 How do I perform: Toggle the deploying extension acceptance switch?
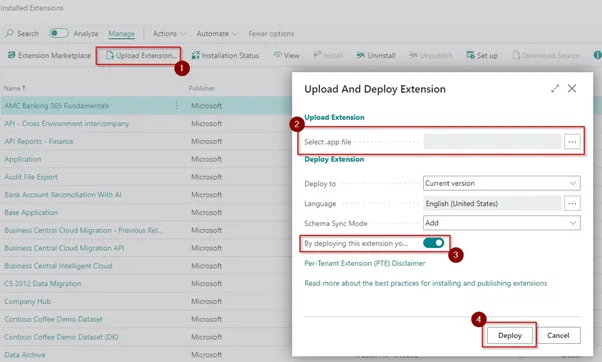pos(433,243)
